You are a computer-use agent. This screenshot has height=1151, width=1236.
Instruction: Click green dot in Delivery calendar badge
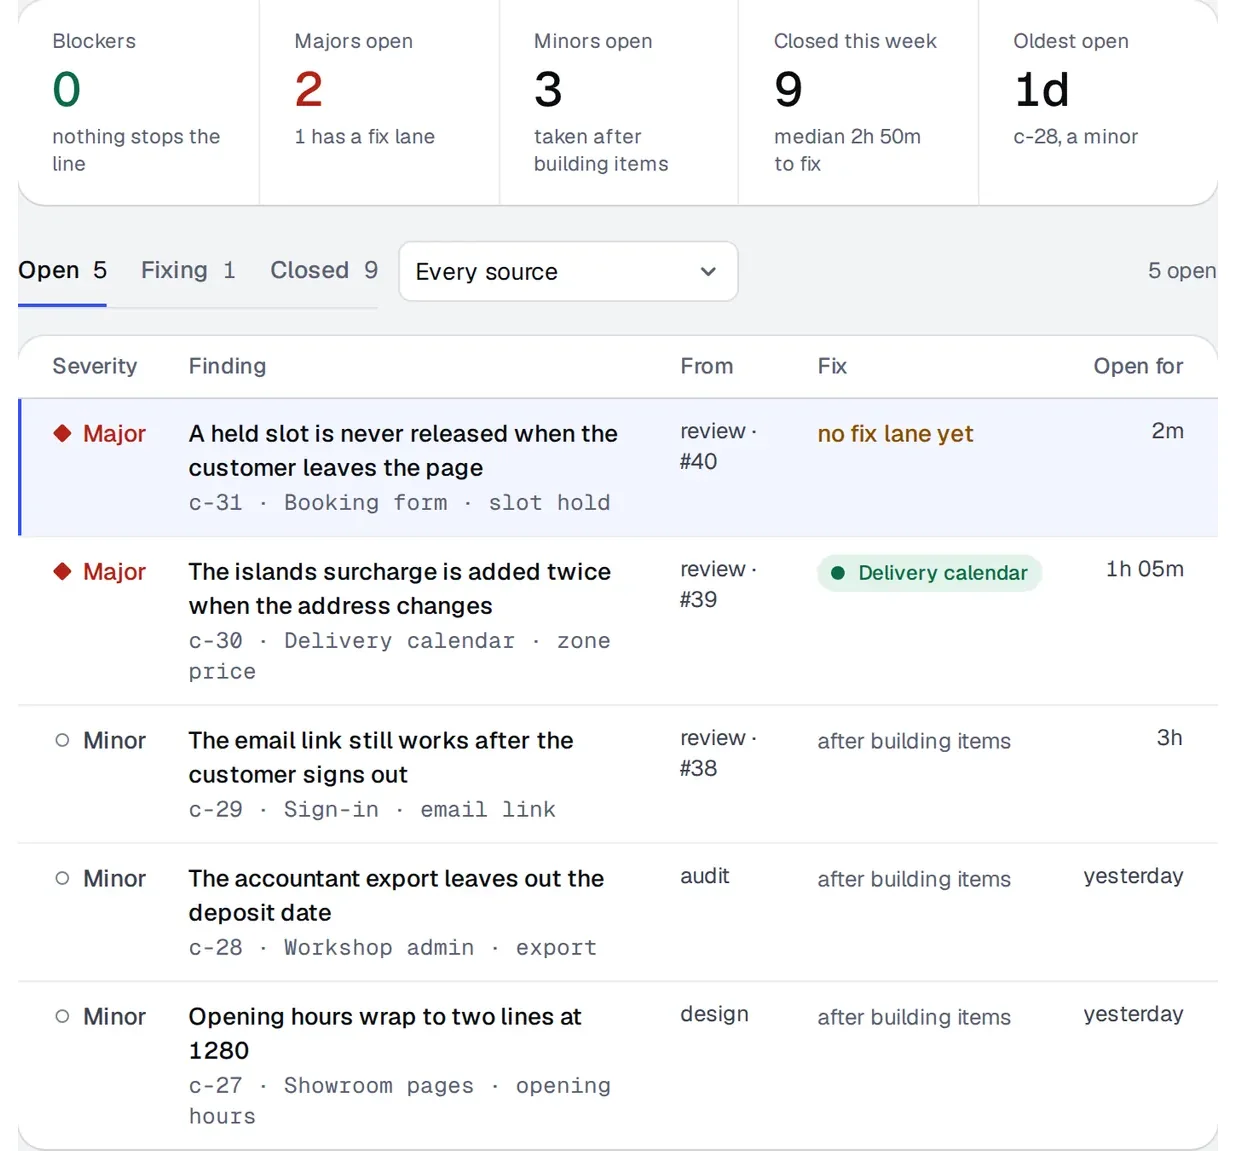[838, 573]
